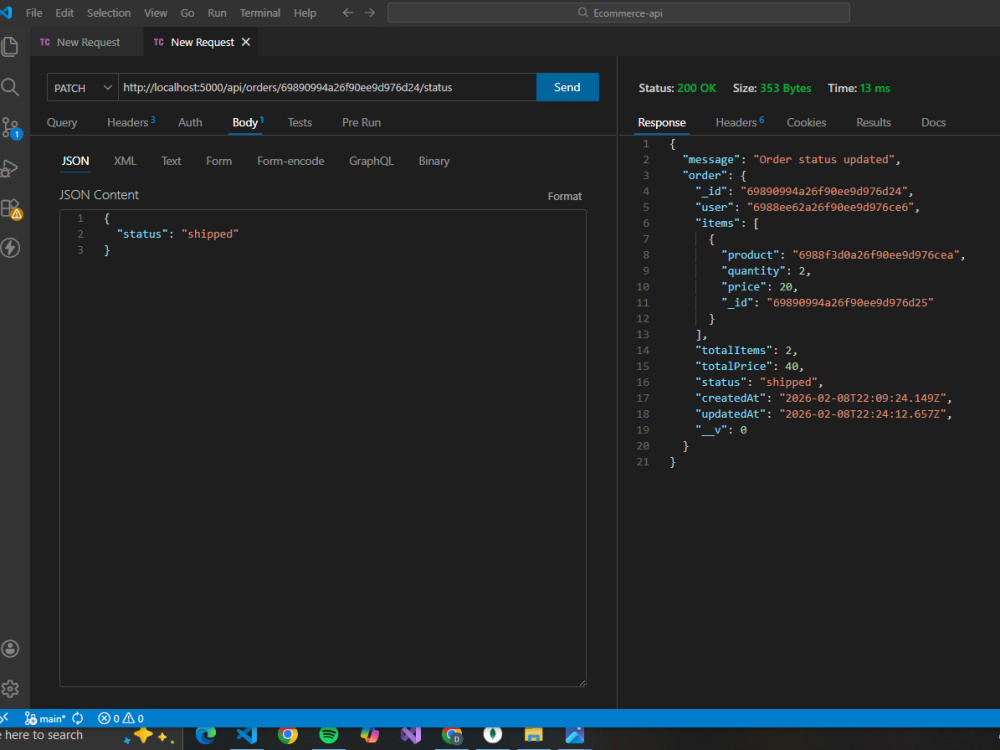Switch to the Results tab

pos(873,122)
